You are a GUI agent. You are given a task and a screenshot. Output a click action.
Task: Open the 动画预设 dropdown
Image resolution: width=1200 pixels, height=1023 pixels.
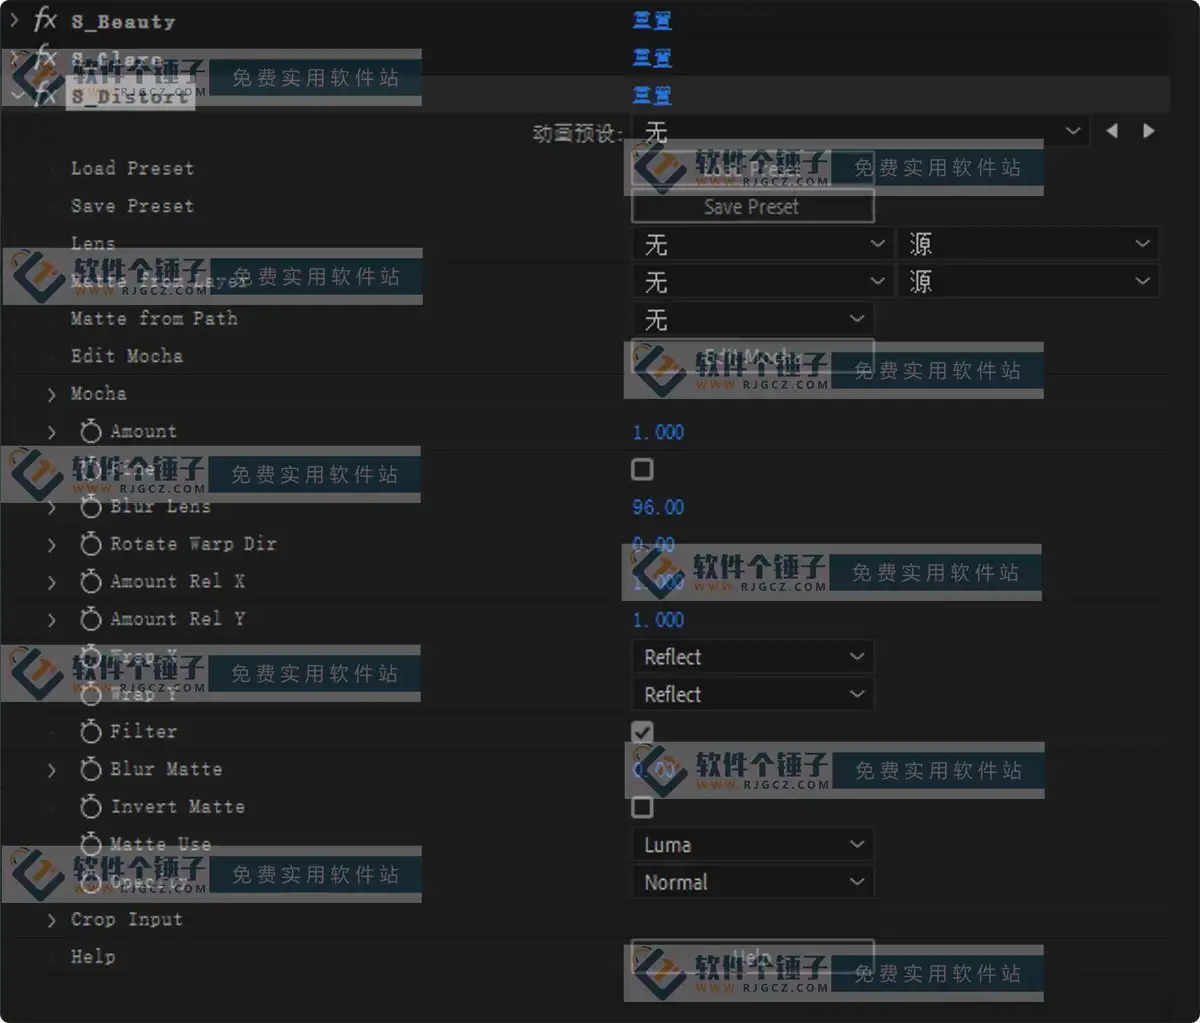tap(861, 131)
